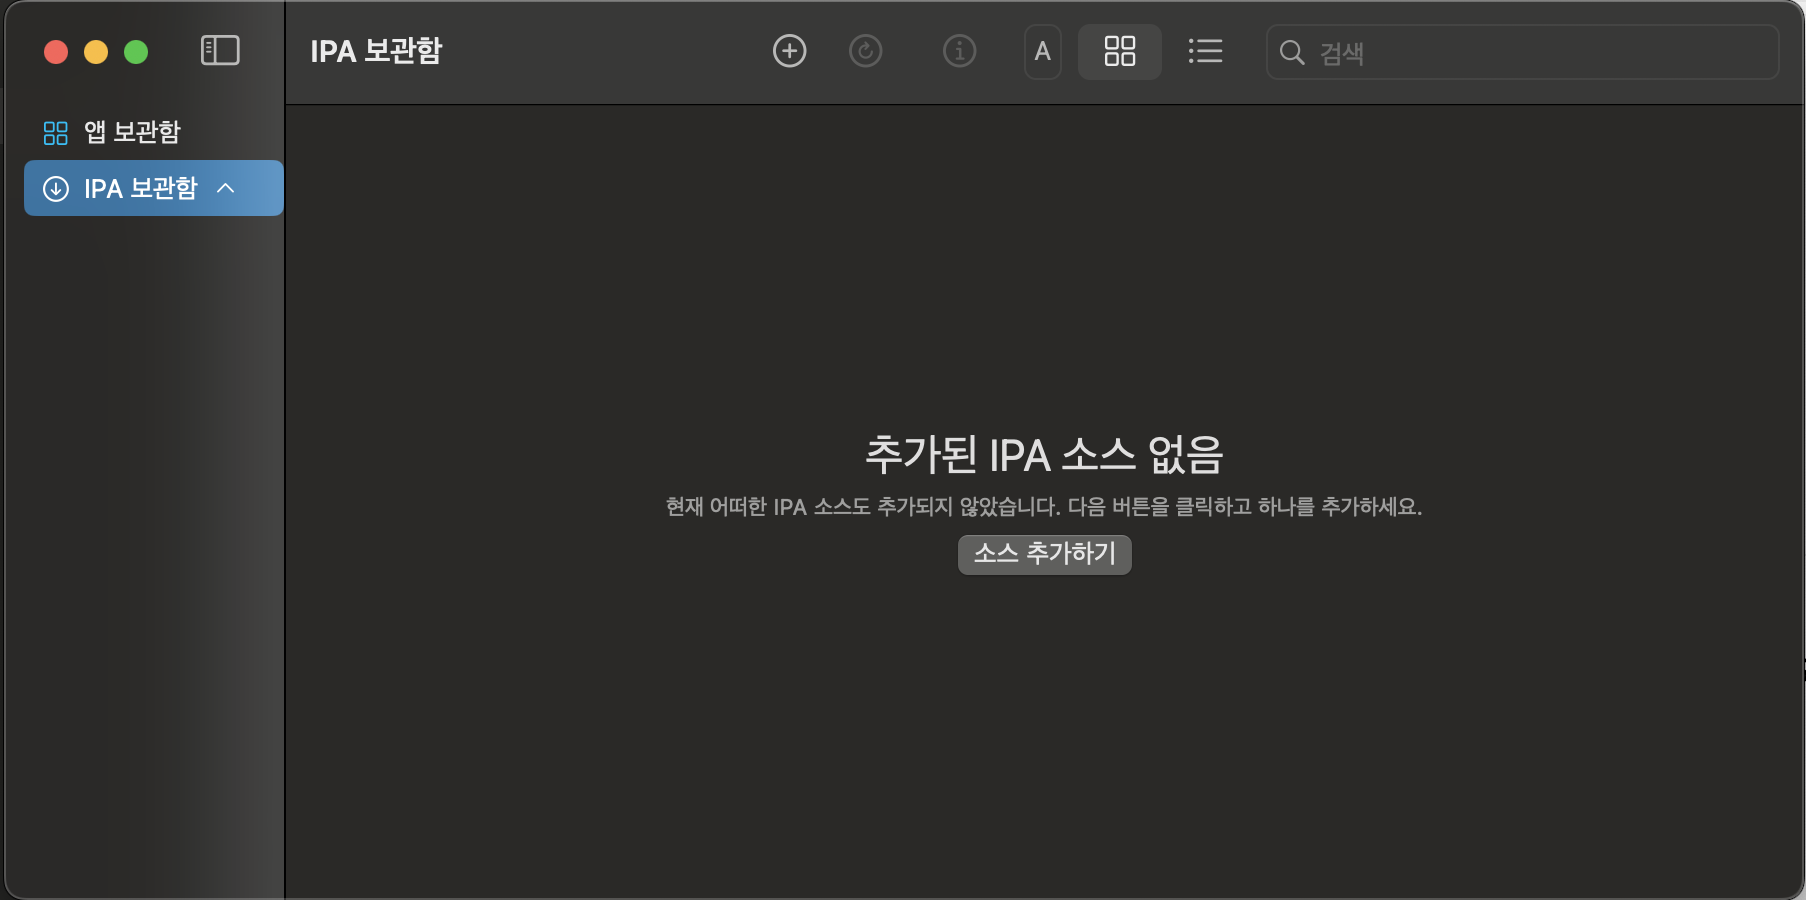1806x900 pixels.
Task: Click the 소스 추가하기 button
Action: coord(1045,554)
